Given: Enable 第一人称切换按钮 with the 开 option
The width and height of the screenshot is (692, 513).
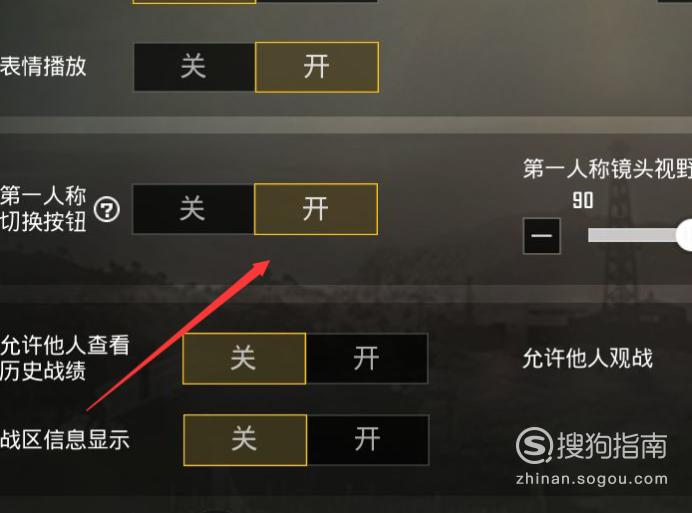Looking at the screenshot, I should (316, 209).
